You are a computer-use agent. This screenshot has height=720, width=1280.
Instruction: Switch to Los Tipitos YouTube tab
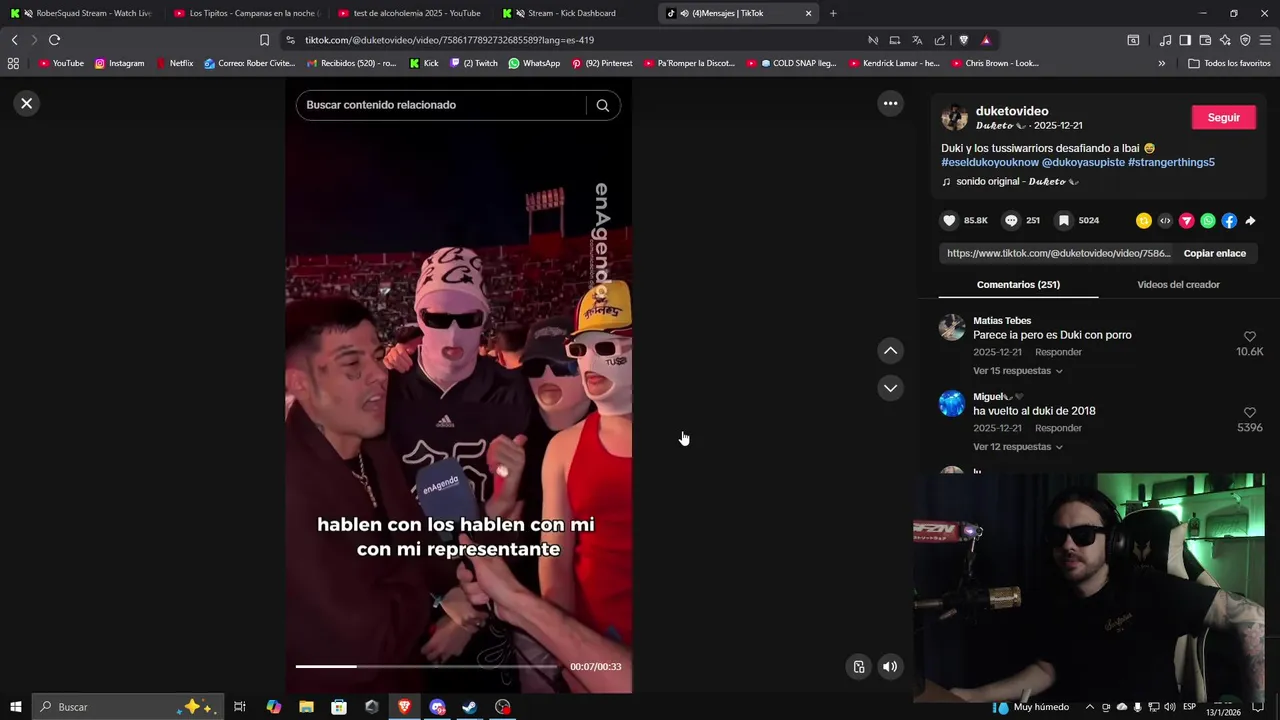click(247, 13)
